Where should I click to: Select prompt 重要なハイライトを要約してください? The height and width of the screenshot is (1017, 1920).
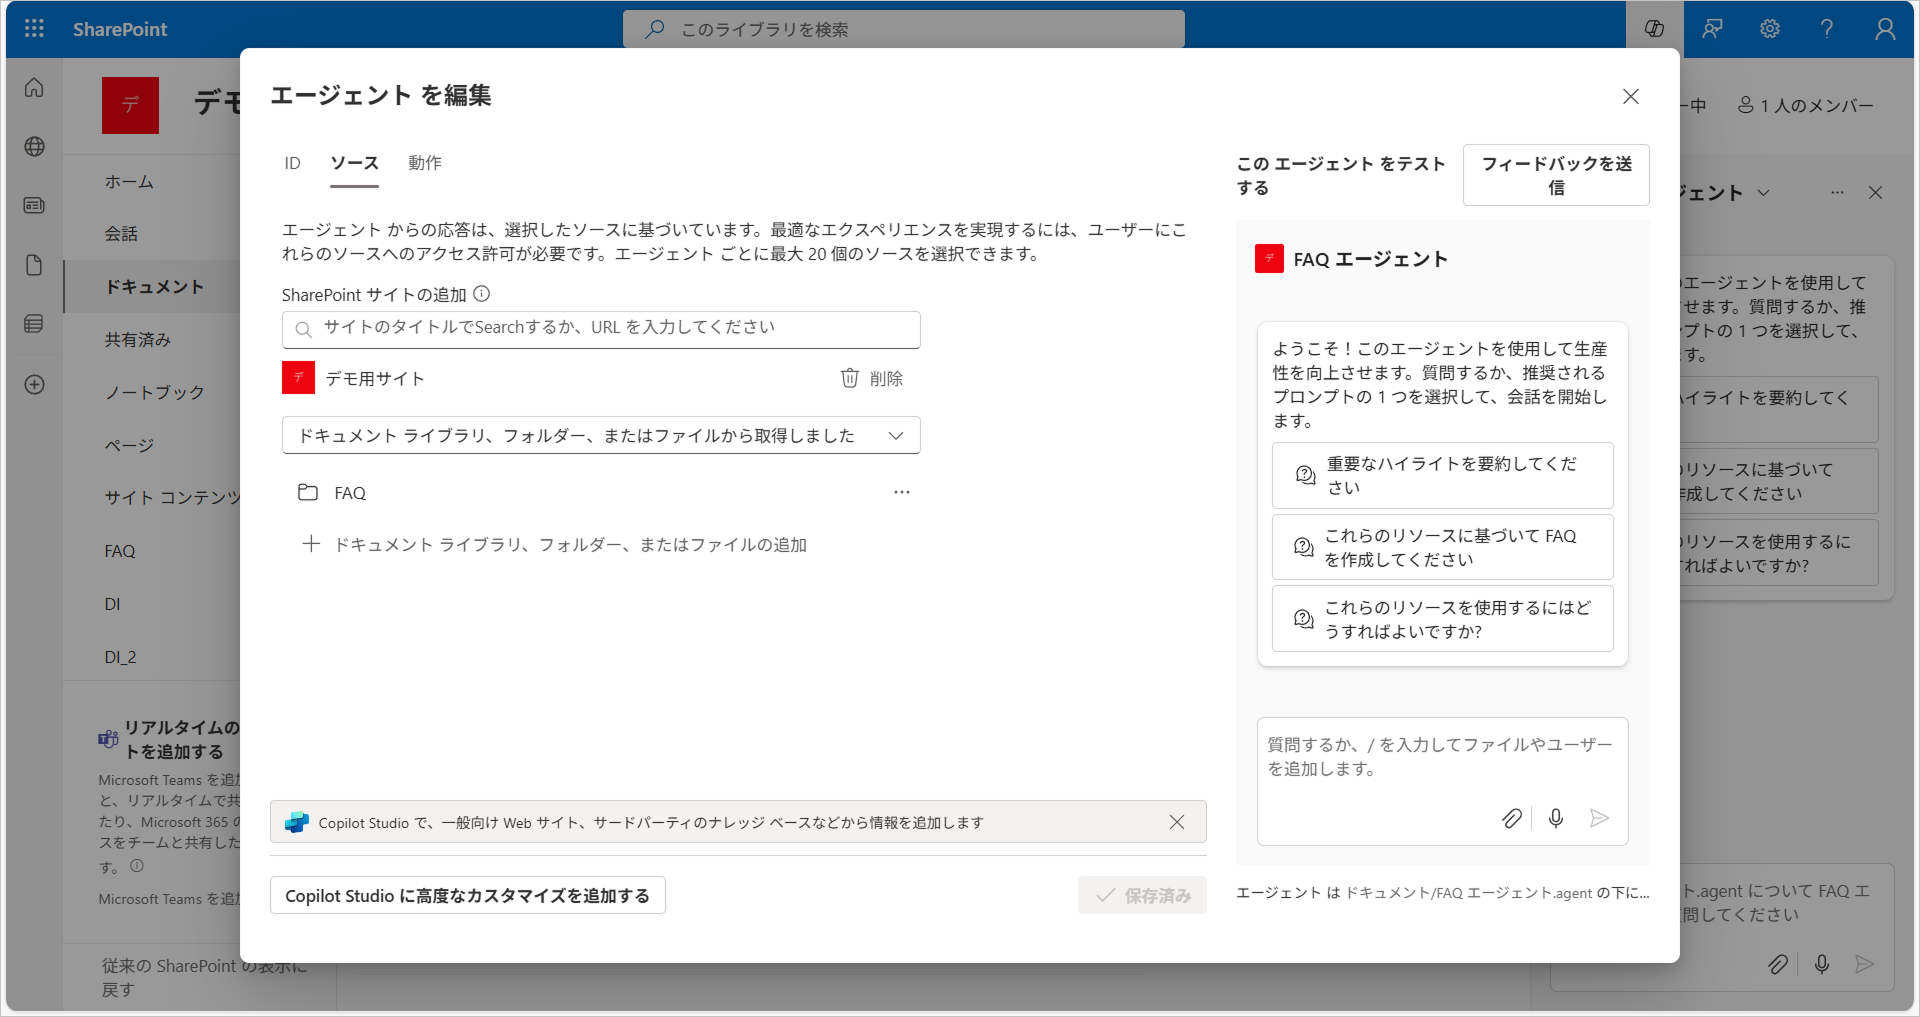point(1442,475)
